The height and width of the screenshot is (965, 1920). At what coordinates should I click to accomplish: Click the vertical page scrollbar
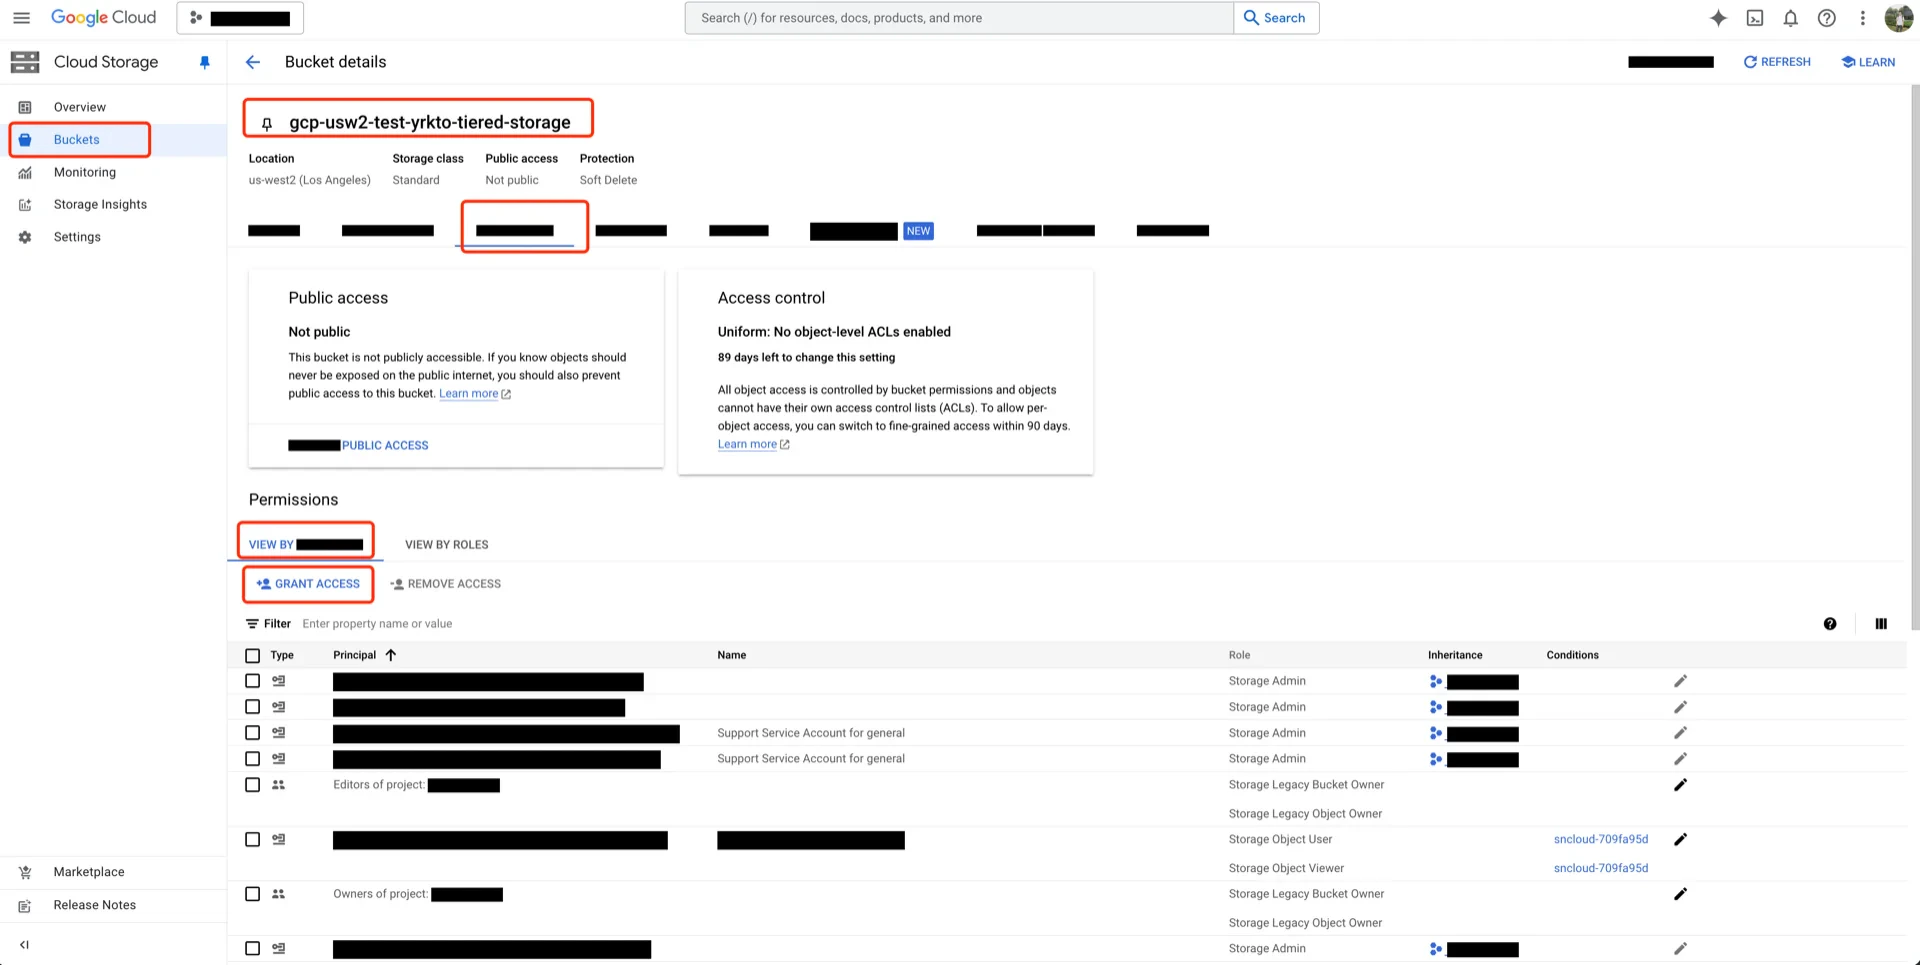[1915, 358]
